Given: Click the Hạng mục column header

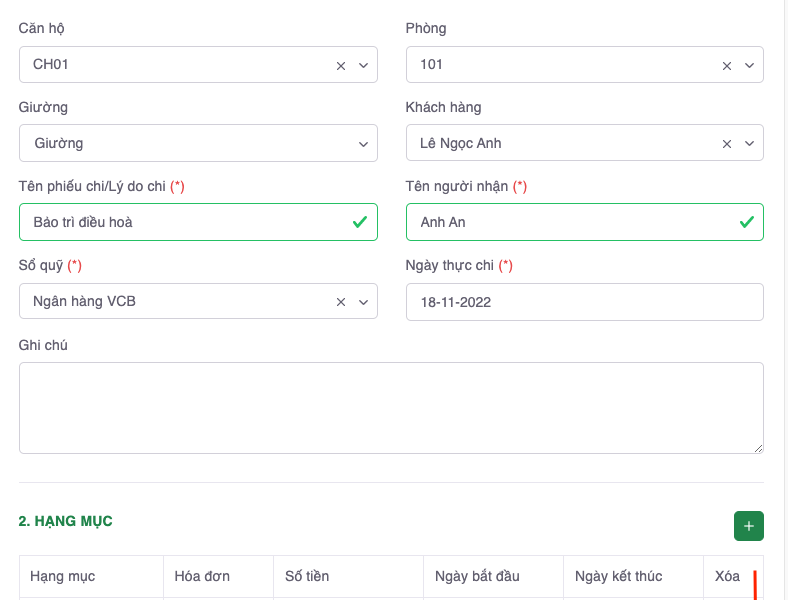Looking at the screenshot, I should pos(63,576).
